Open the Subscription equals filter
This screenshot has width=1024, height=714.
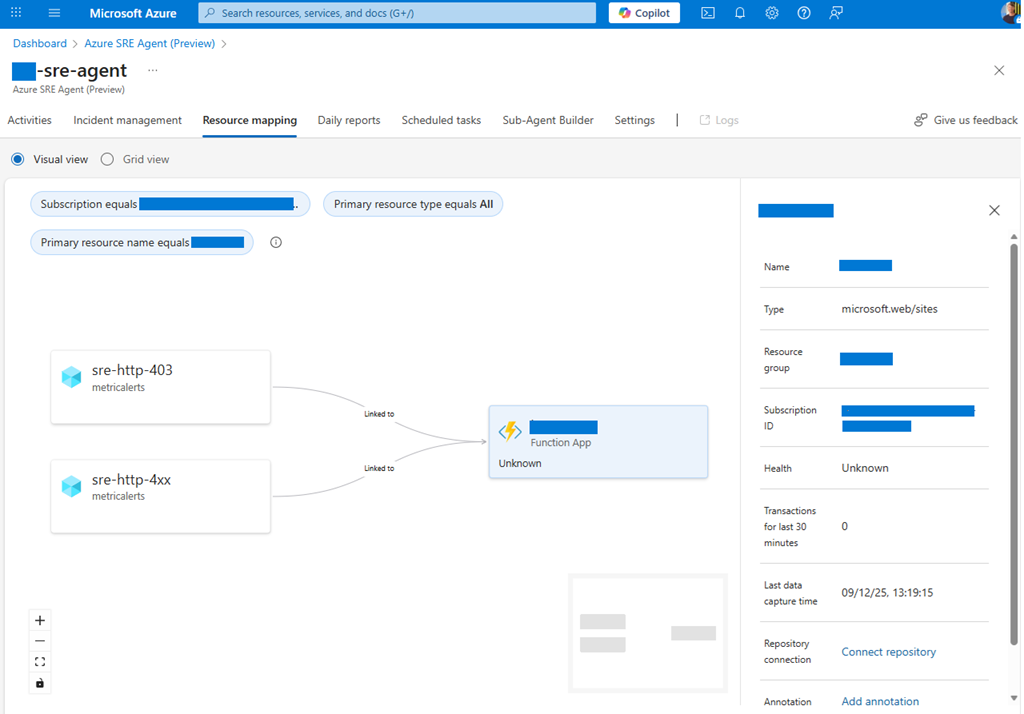click(170, 204)
